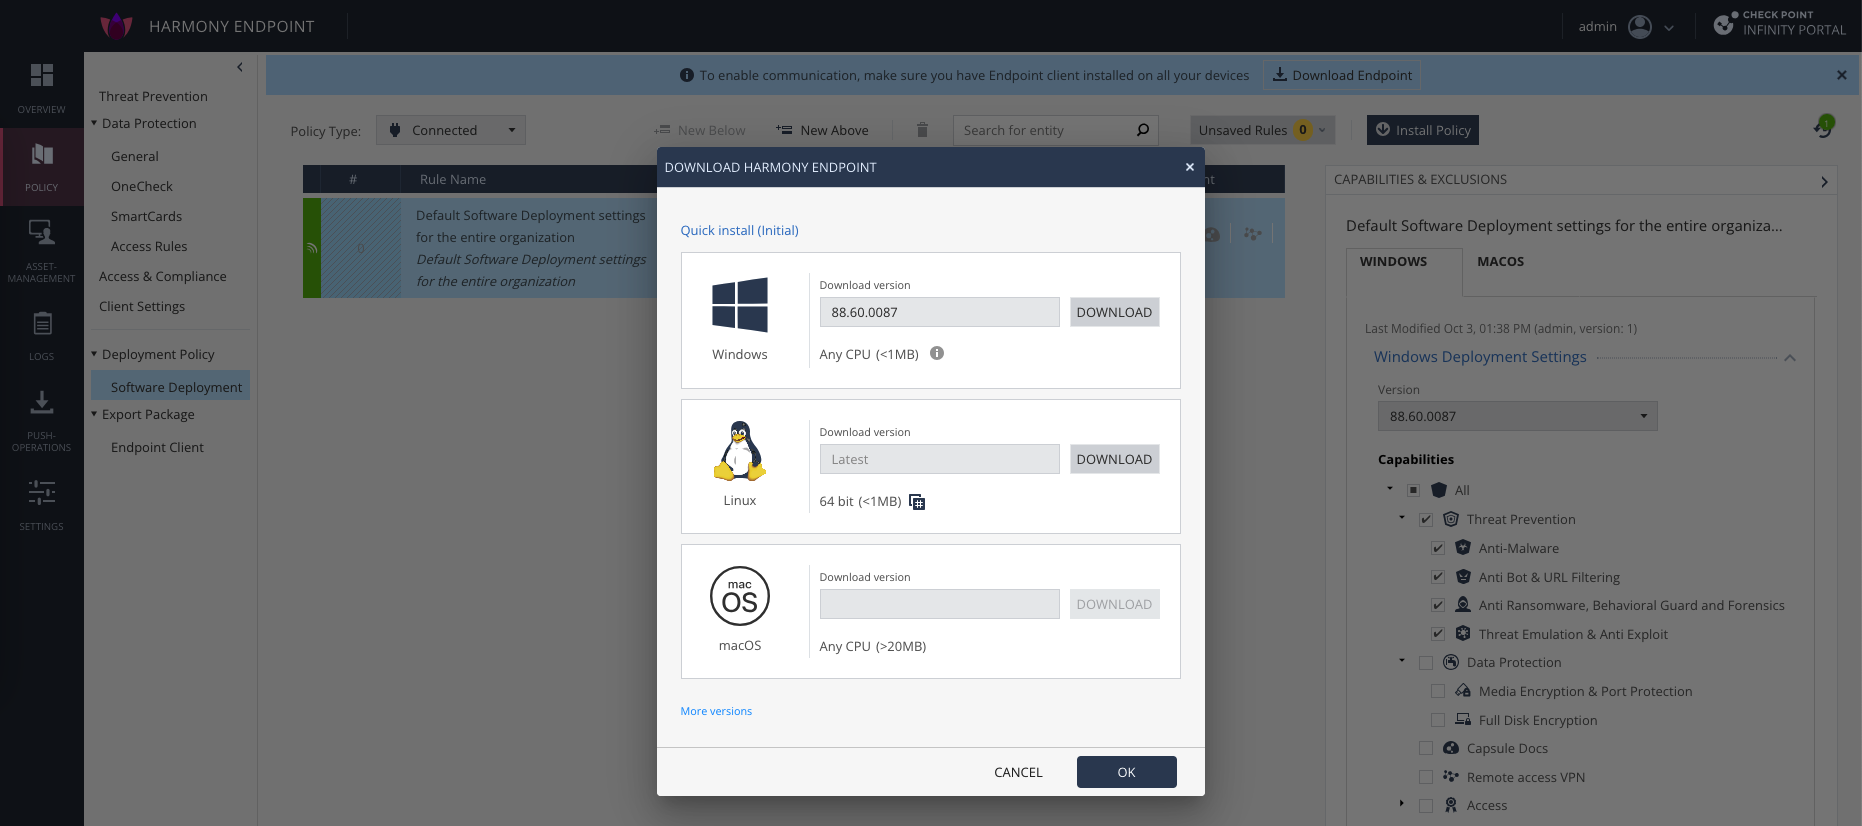The height and width of the screenshot is (826, 1862).
Task: Open the Policy Type Connected dropdown
Action: 451,130
